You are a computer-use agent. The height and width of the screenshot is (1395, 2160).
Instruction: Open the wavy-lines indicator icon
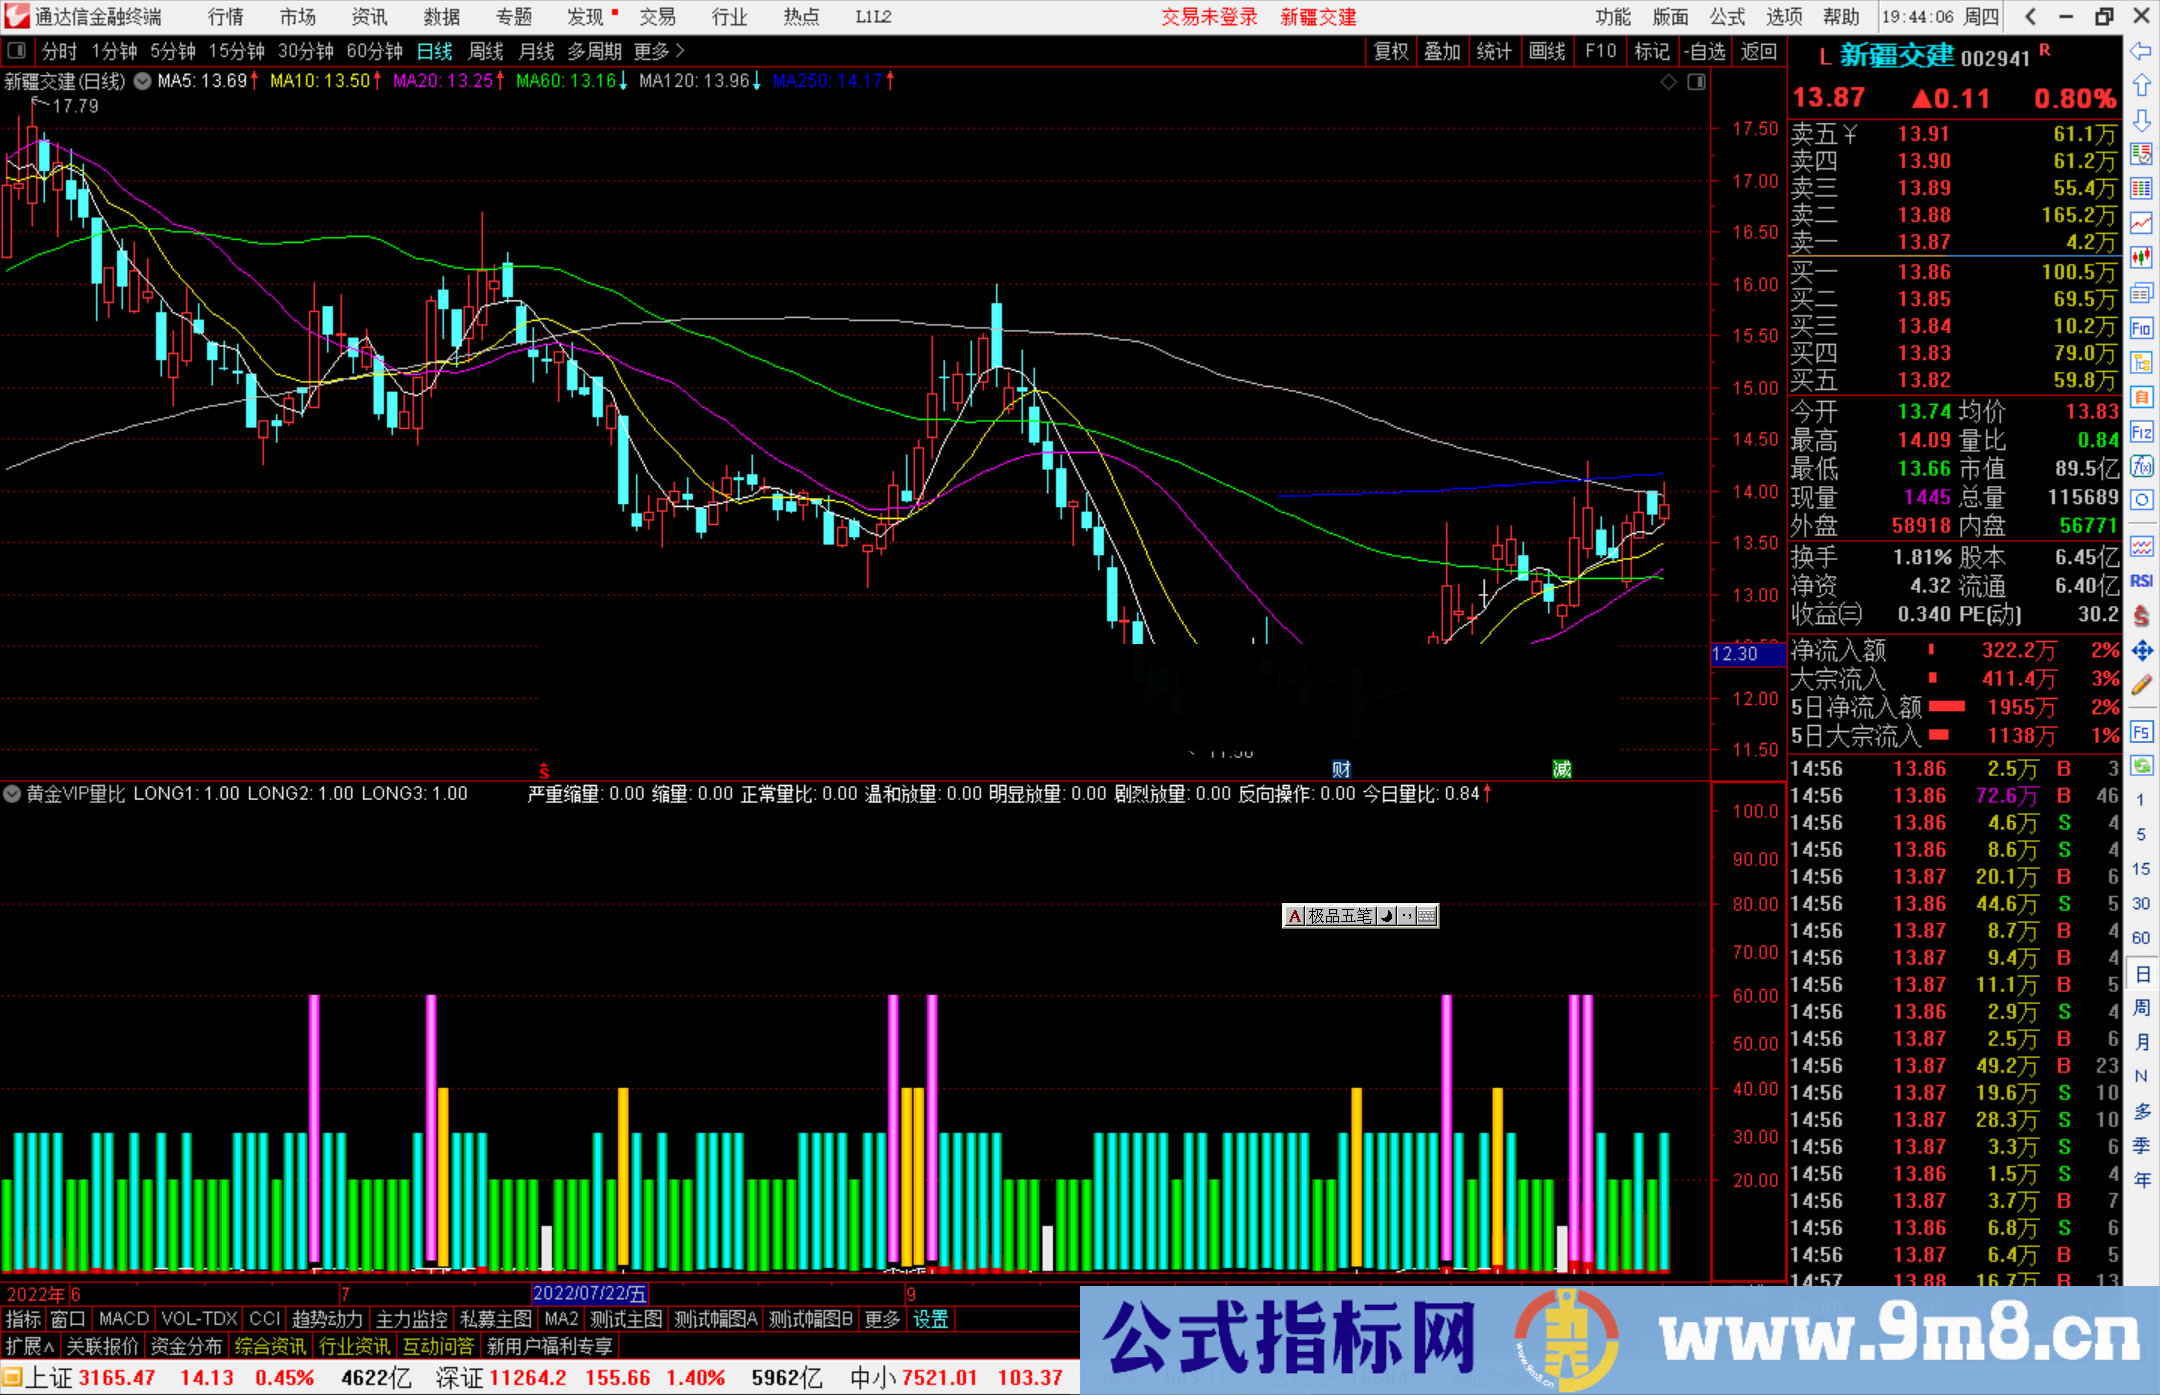(2141, 546)
